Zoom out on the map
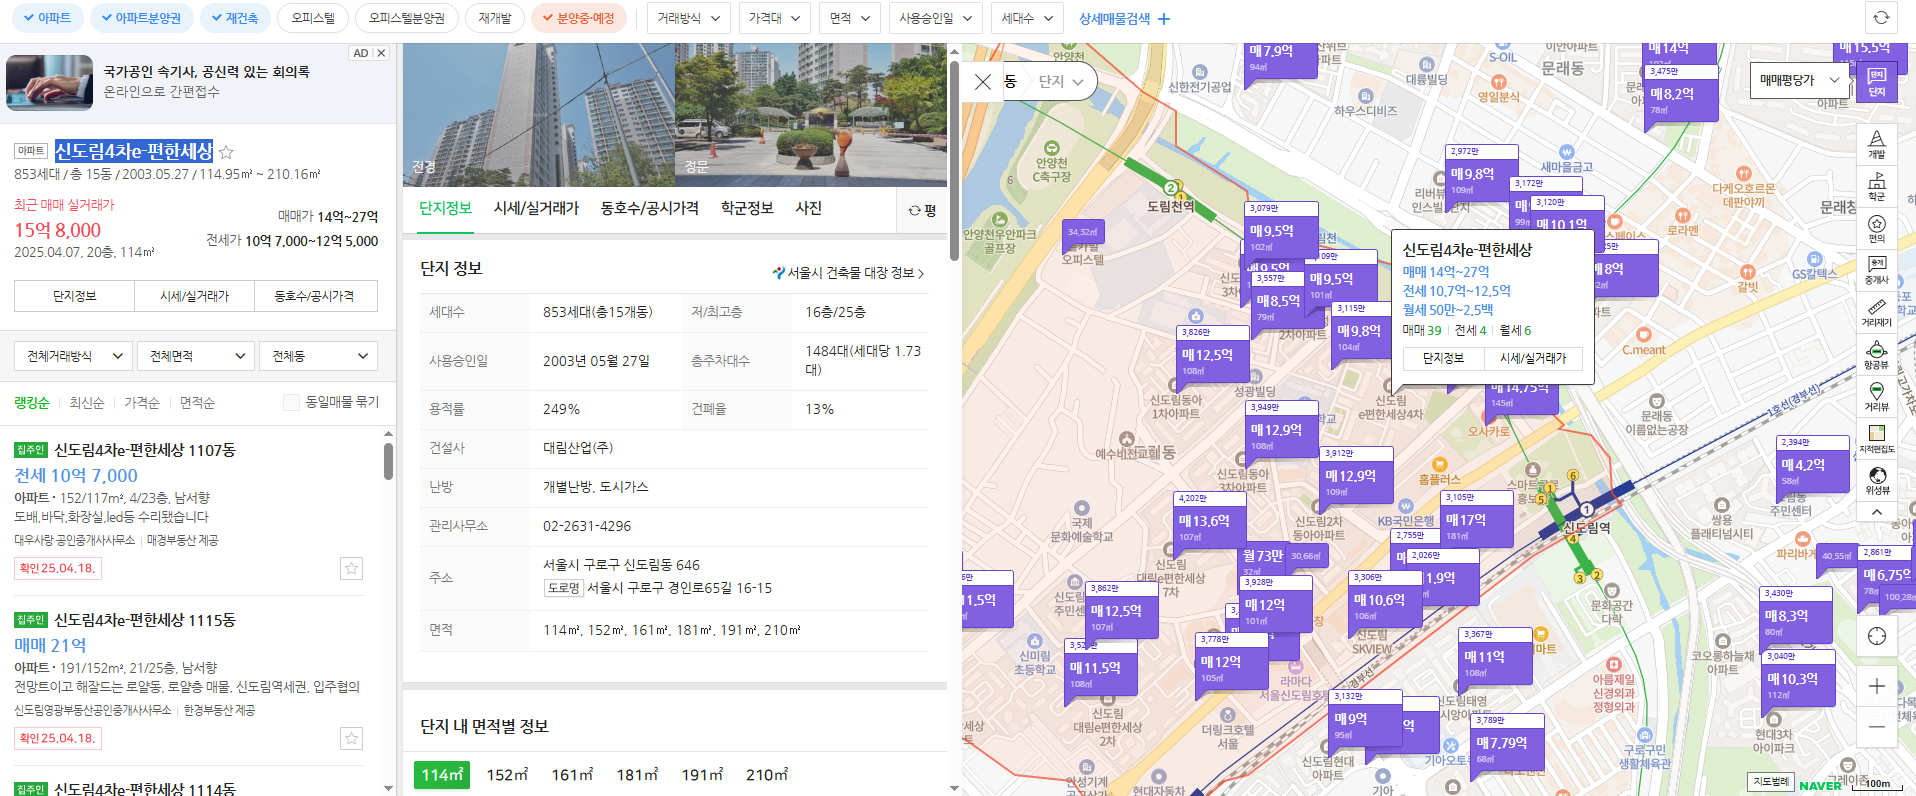 pyautogui.click(x=1877, y=727)
